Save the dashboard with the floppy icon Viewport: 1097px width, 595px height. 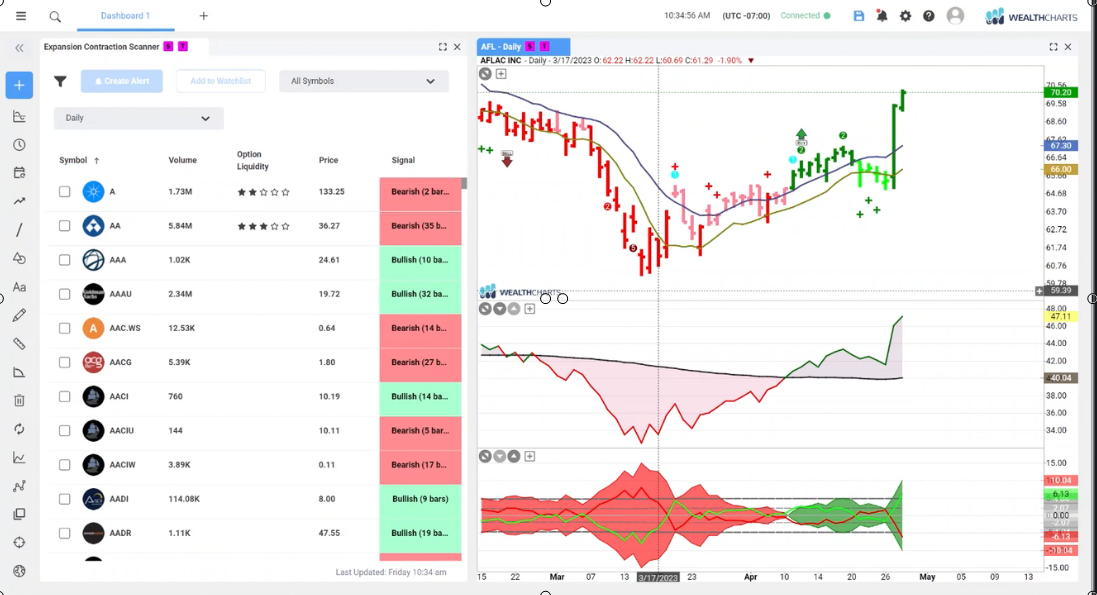pos(858,16)
